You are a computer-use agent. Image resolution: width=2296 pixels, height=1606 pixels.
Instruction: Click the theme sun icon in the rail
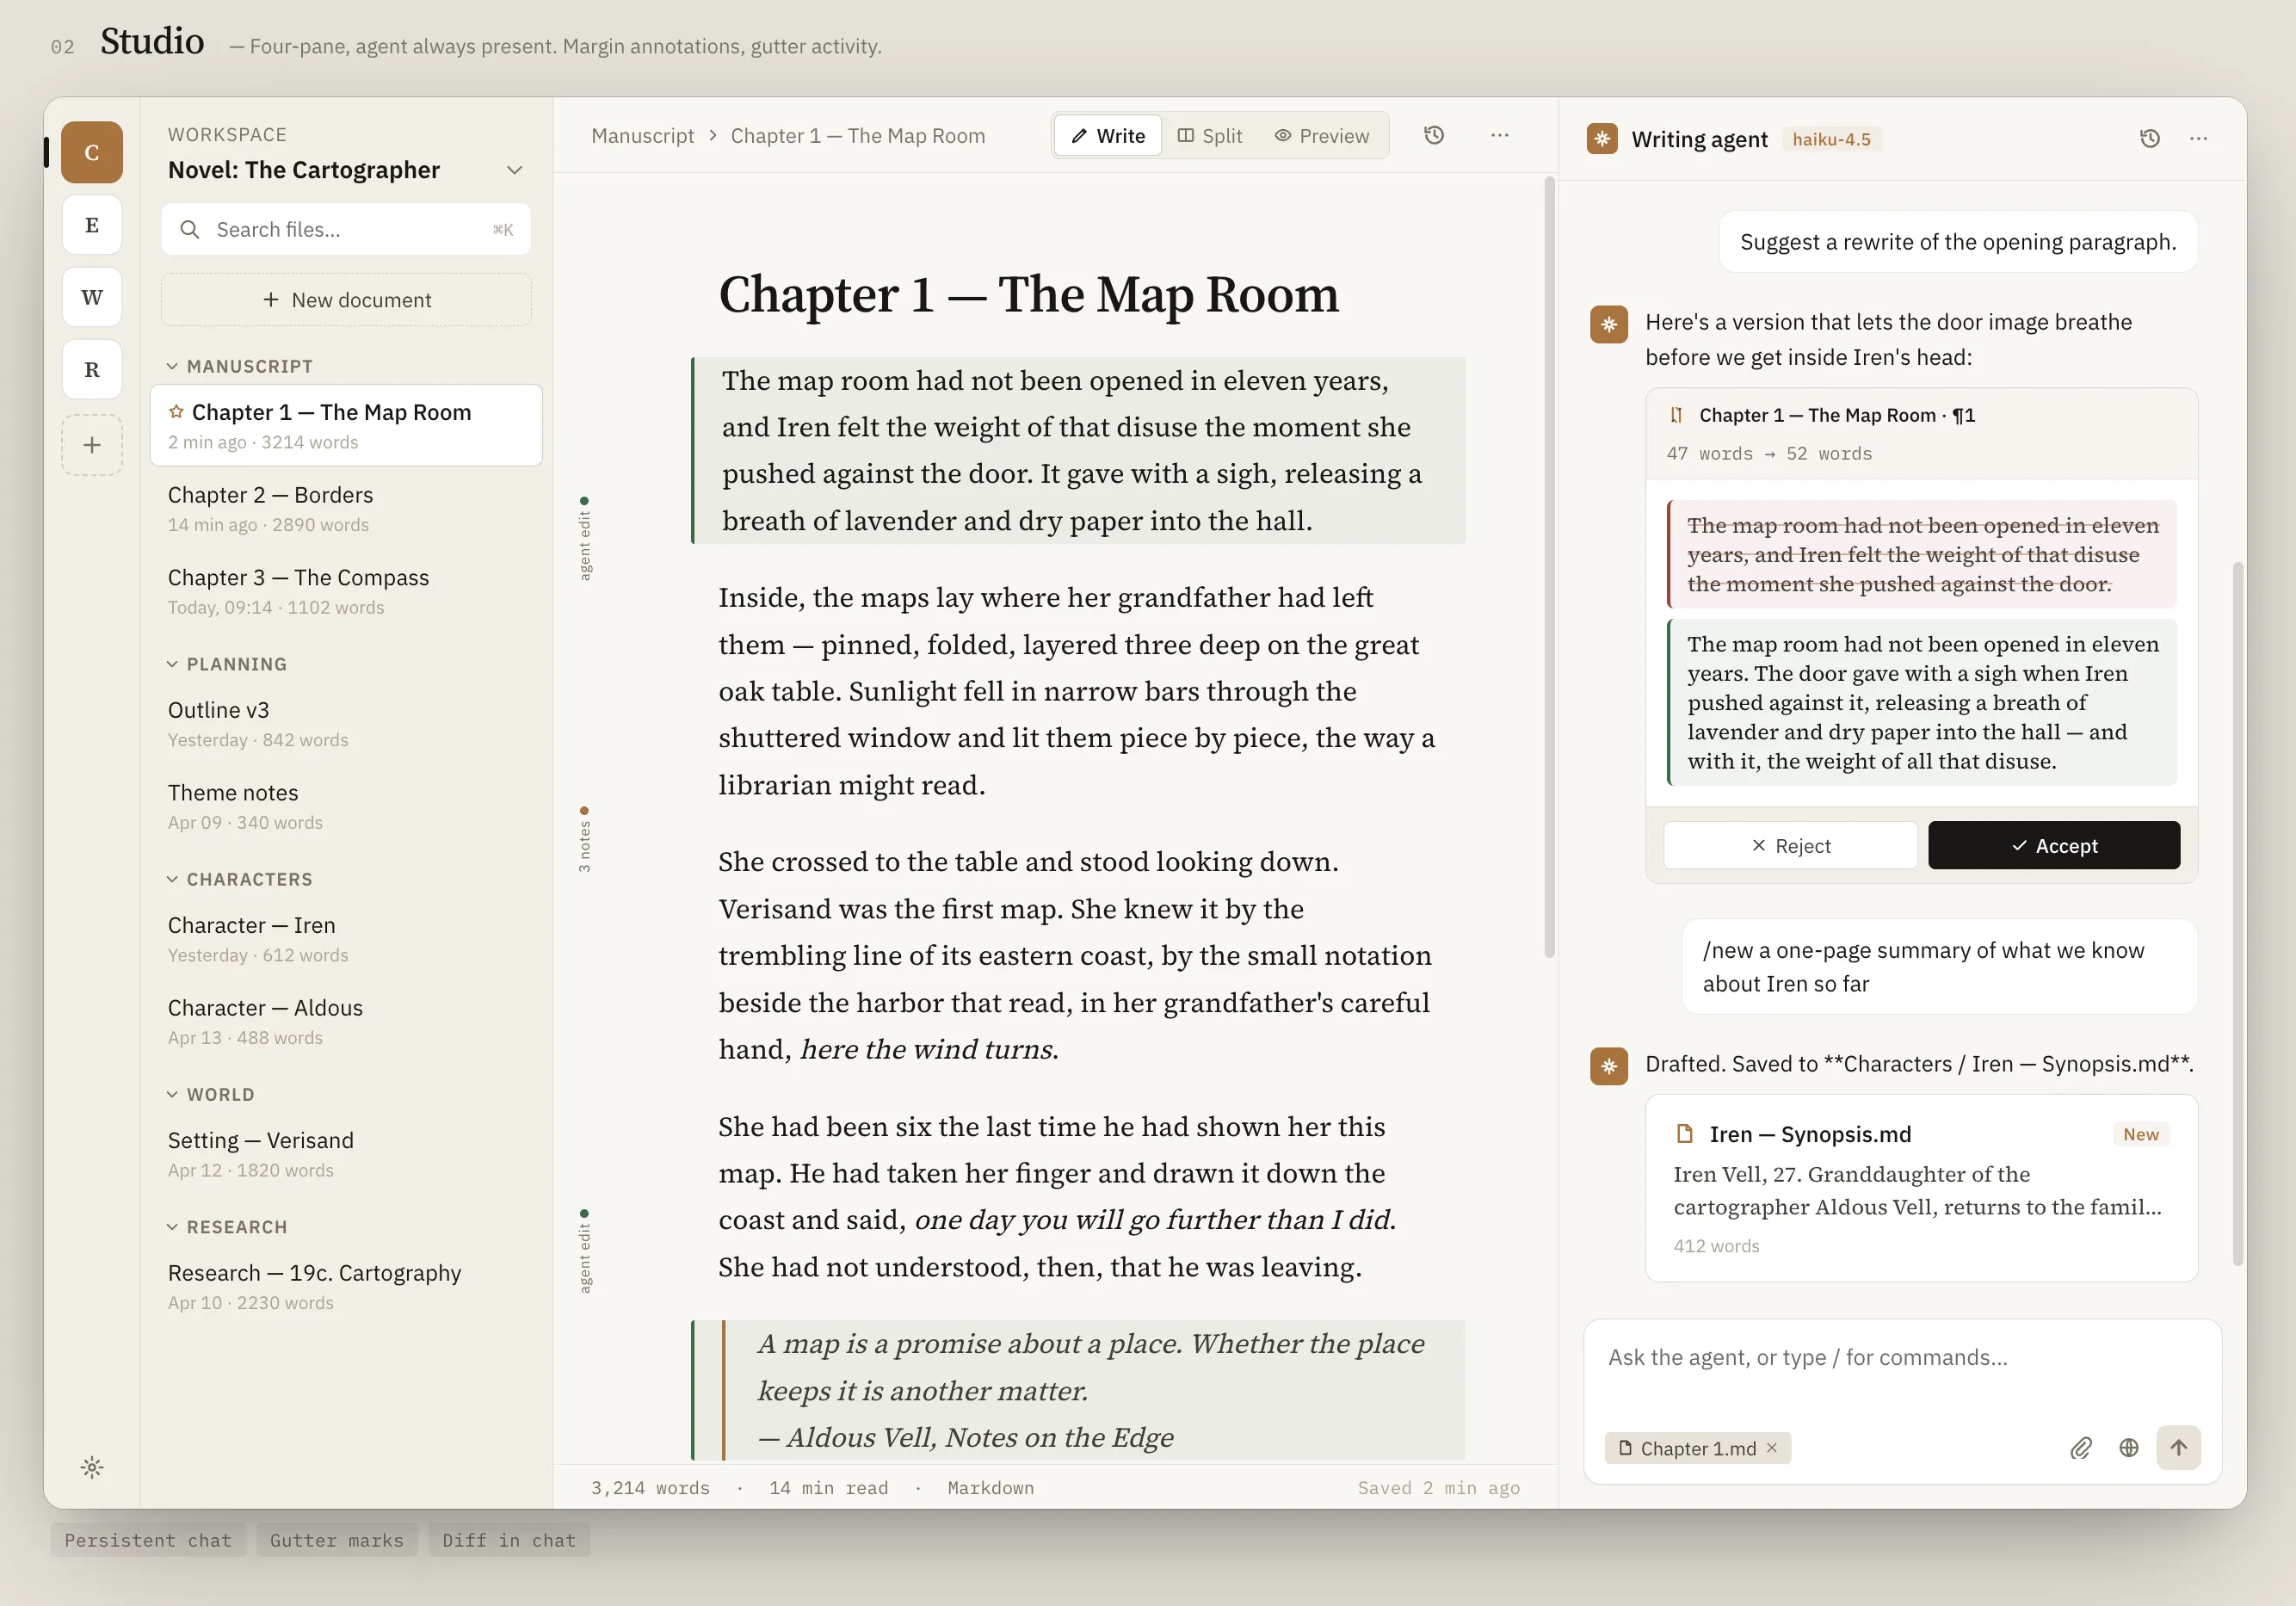point(92,1467)
